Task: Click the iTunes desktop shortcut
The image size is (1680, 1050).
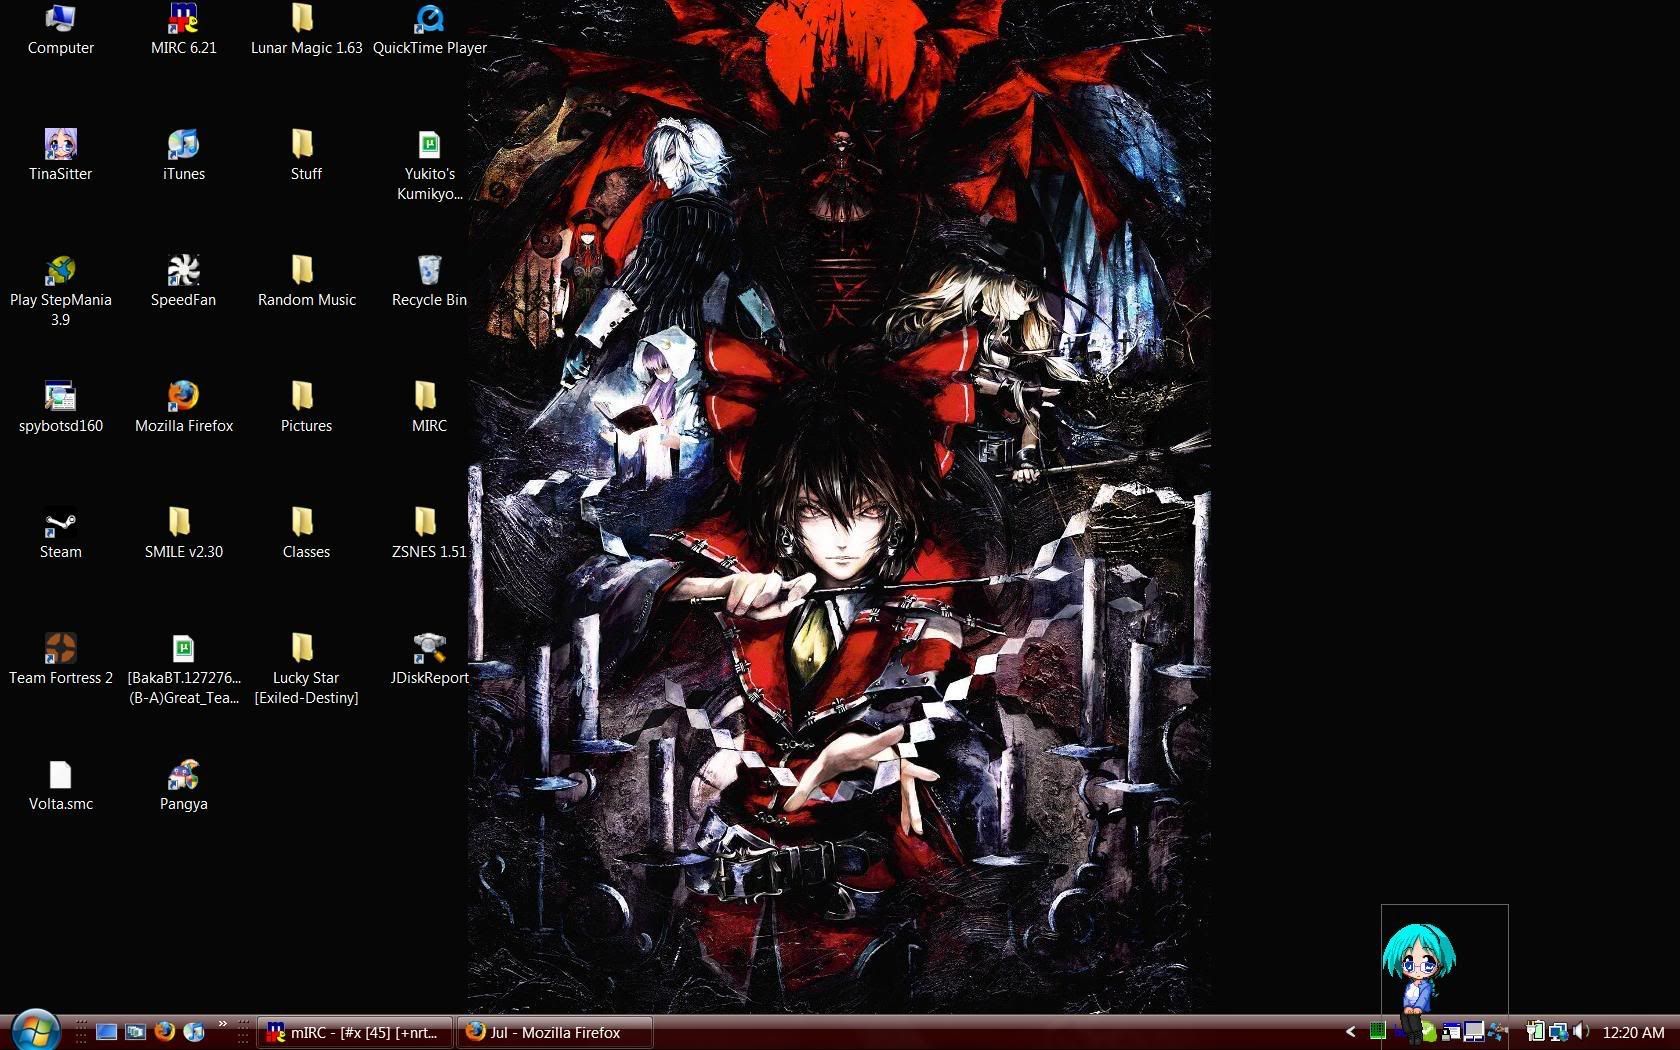Action: tap(183, 145)
